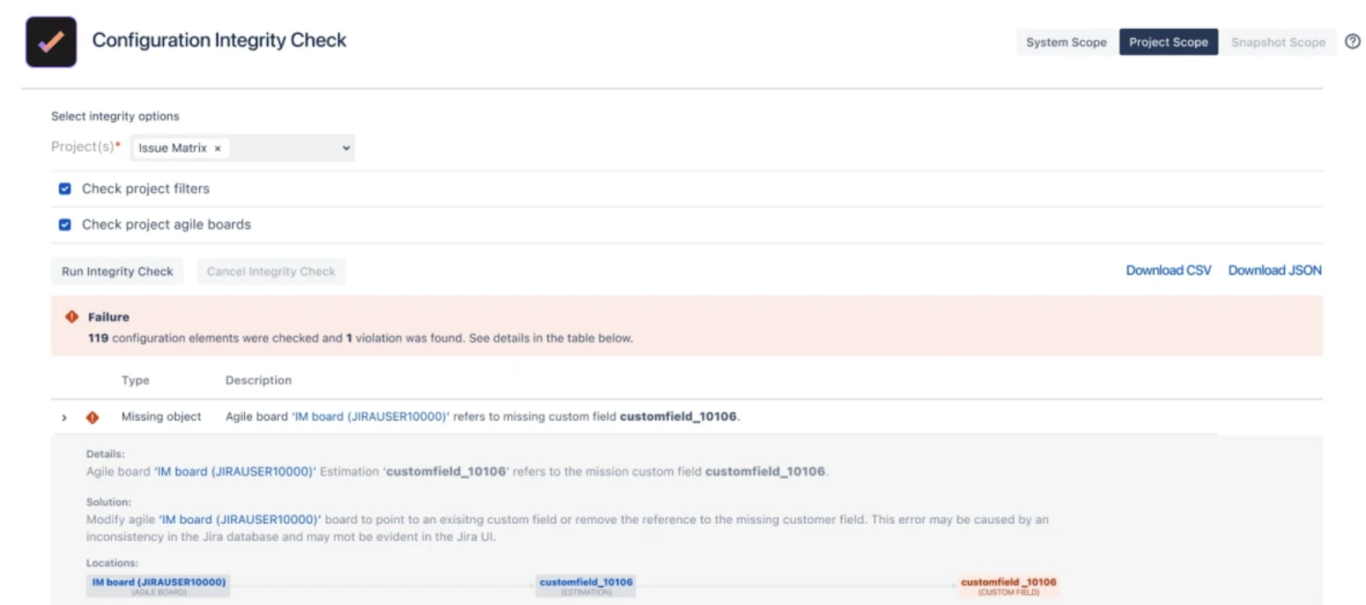This screenshot has height=605, width=1366.
Task: Run the integrity check
Action: pos(117,270)
